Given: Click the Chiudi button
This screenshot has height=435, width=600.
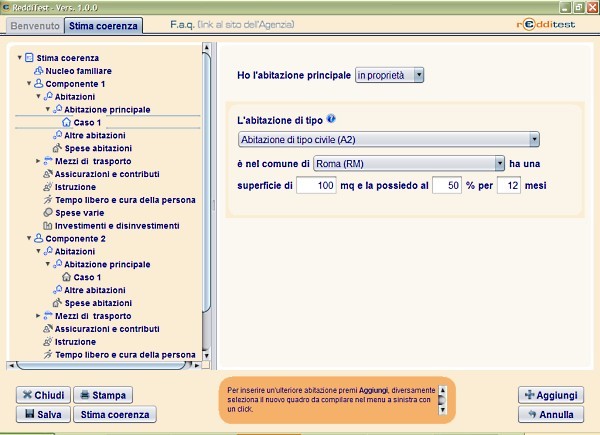Looking at the screenshot, I should pos(43,395).
